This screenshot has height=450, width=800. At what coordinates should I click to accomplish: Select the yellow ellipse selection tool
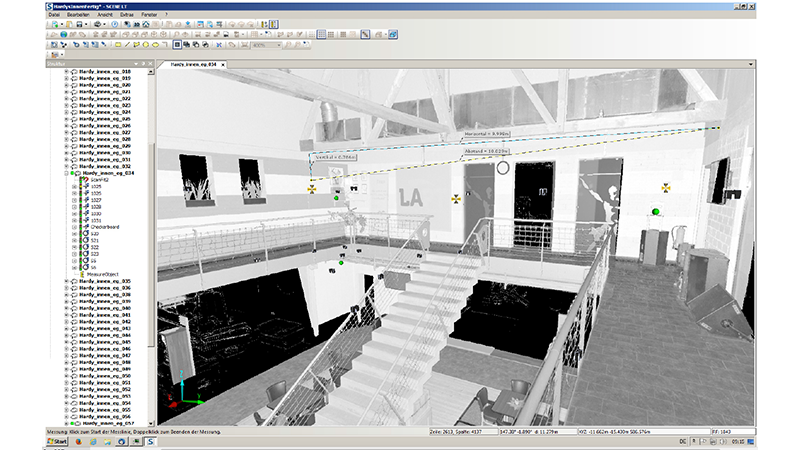pos(156,45)
